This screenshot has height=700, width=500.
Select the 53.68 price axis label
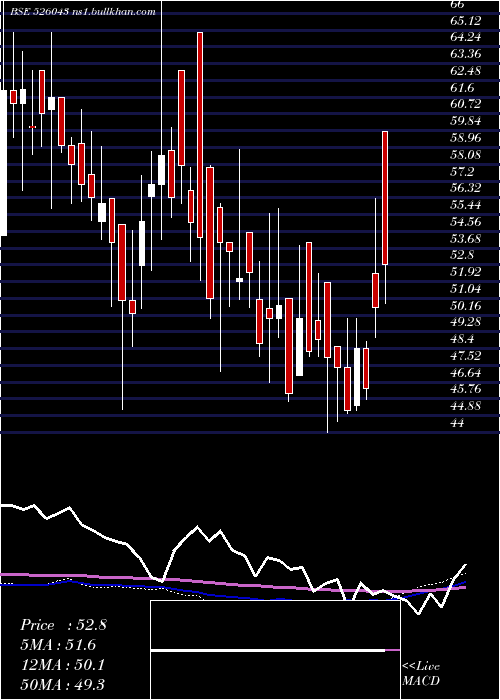coord(466,238)
